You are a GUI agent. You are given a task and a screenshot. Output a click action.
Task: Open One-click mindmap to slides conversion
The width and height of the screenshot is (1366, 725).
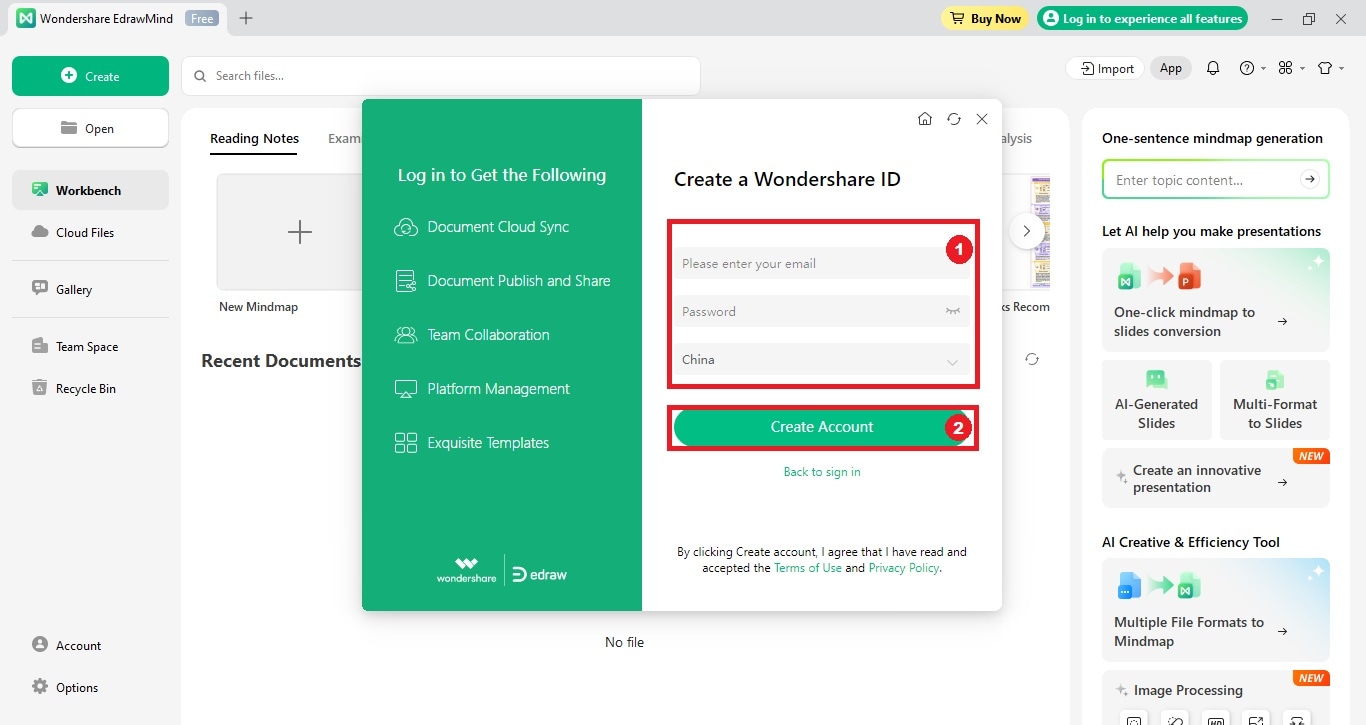1216,300
